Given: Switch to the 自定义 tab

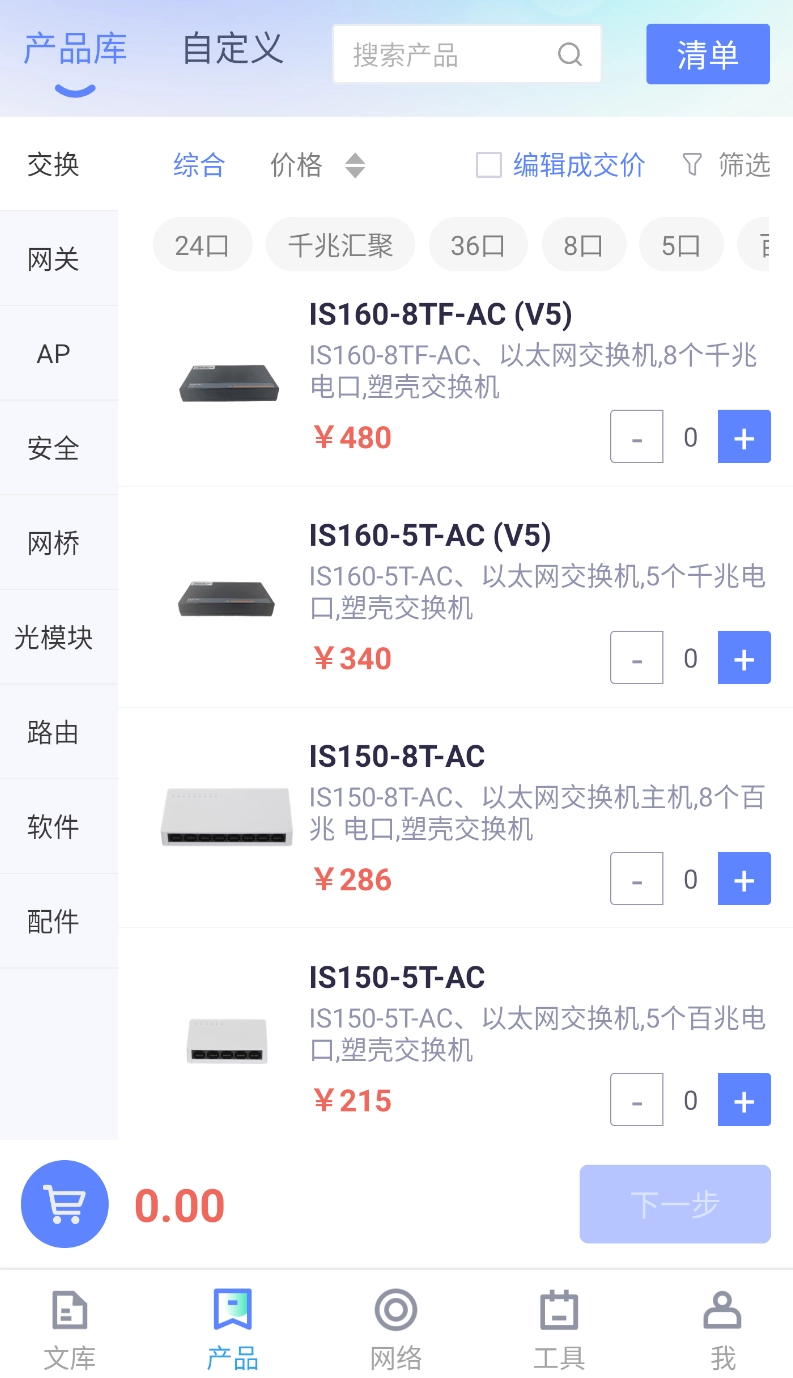Looking at the screenshot, I should coord(233,48).
